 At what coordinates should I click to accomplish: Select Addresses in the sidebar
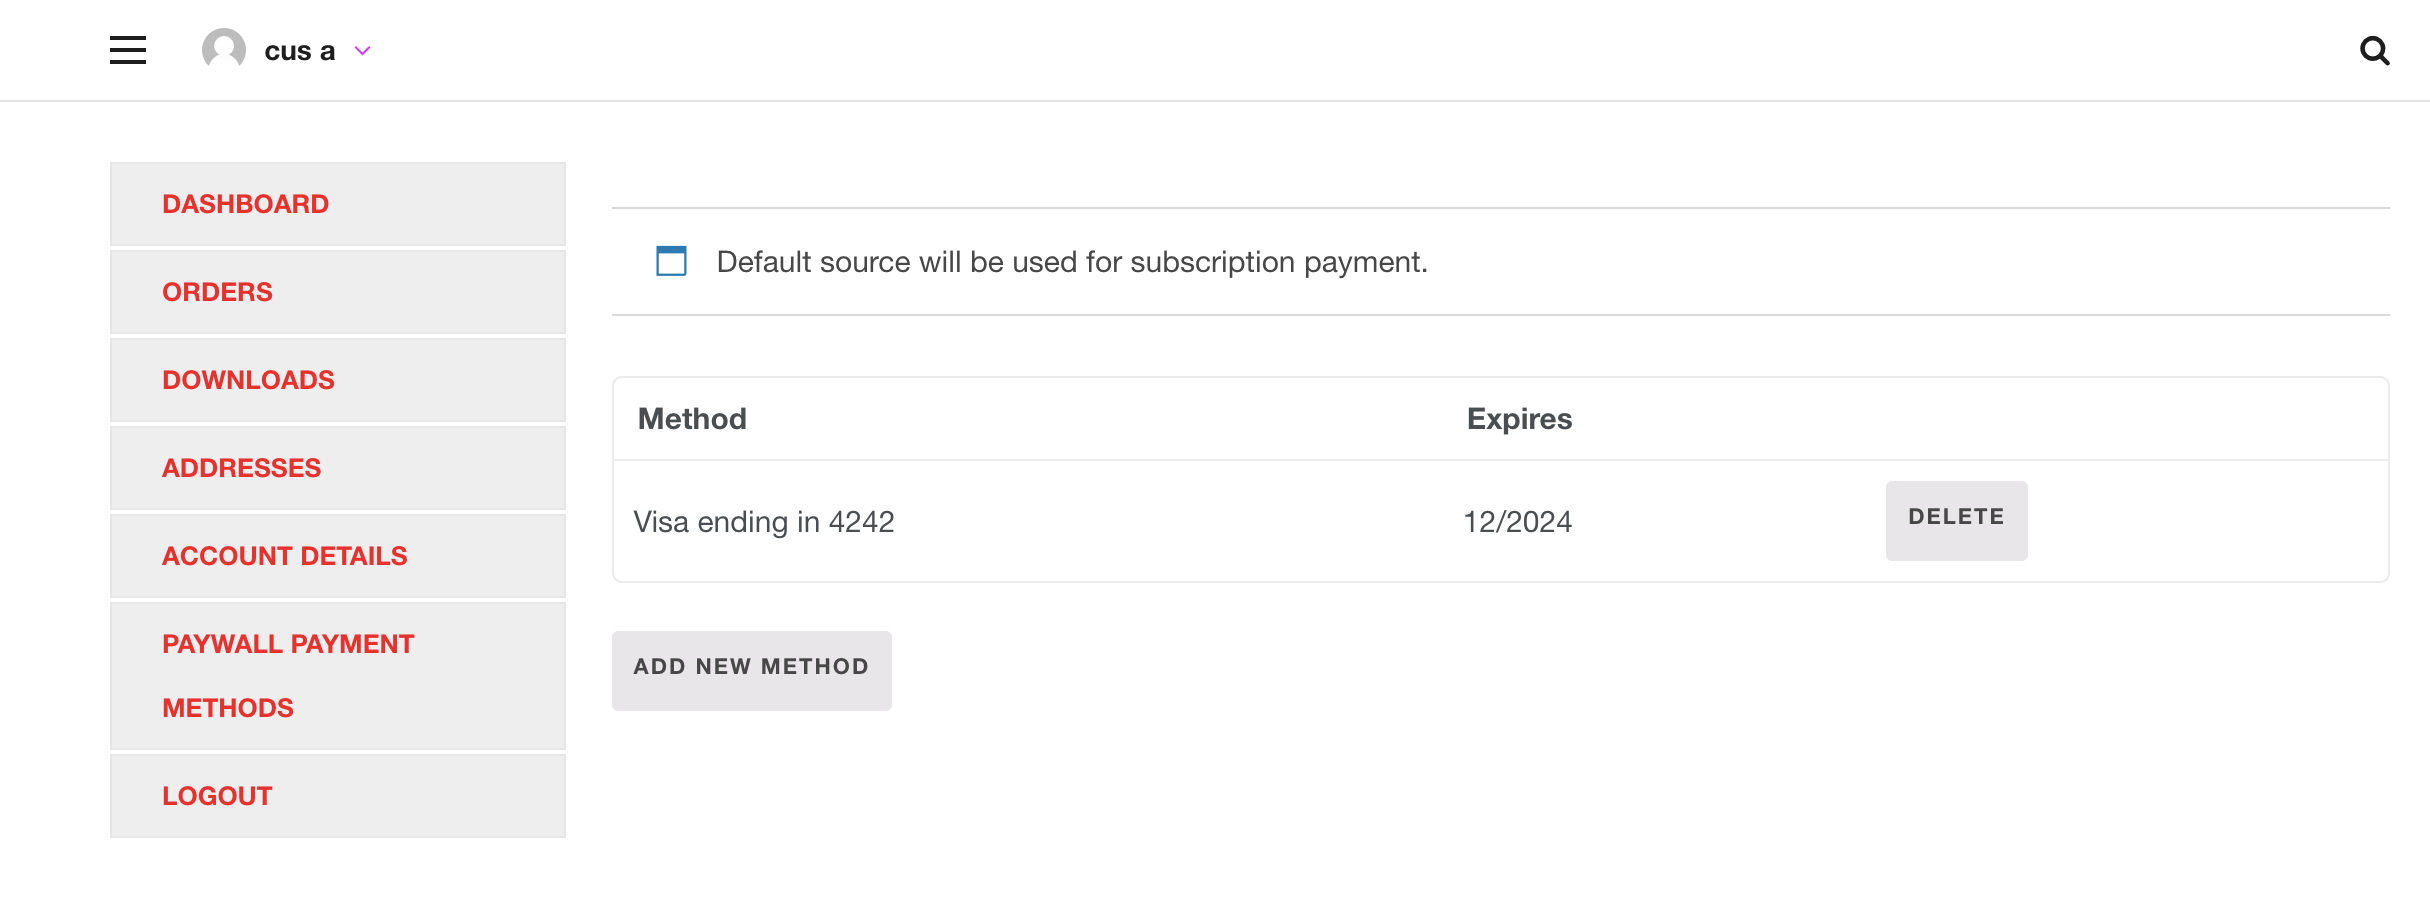coord(338,468)
